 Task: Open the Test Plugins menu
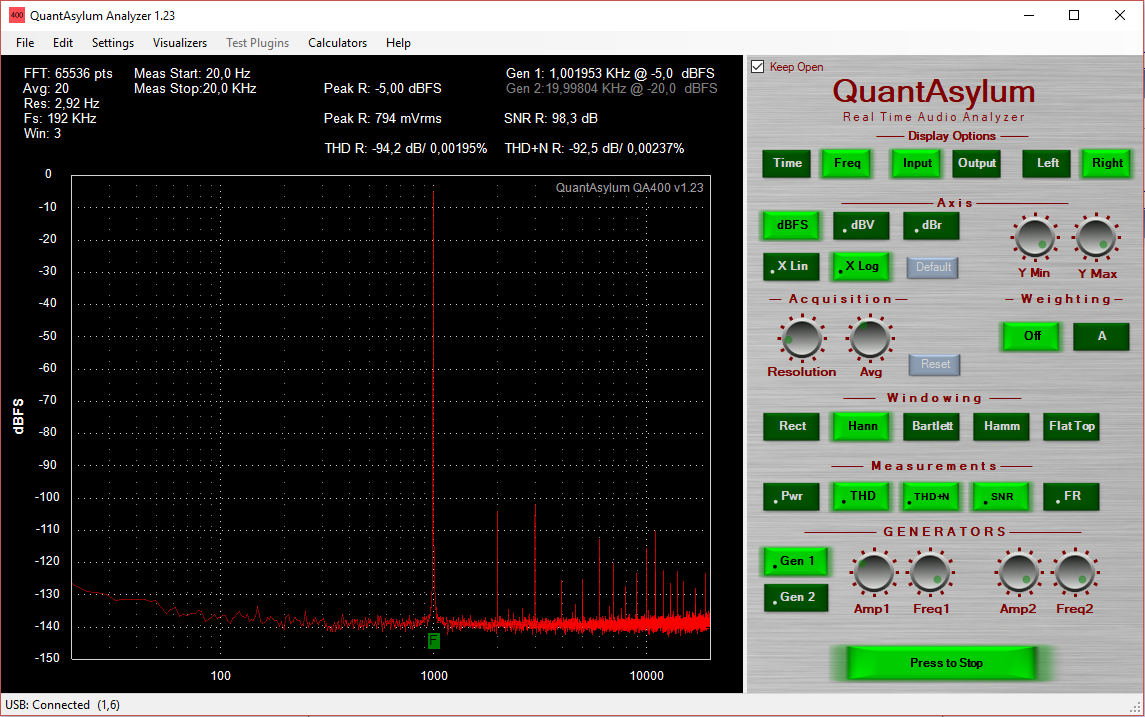point(257,43)
